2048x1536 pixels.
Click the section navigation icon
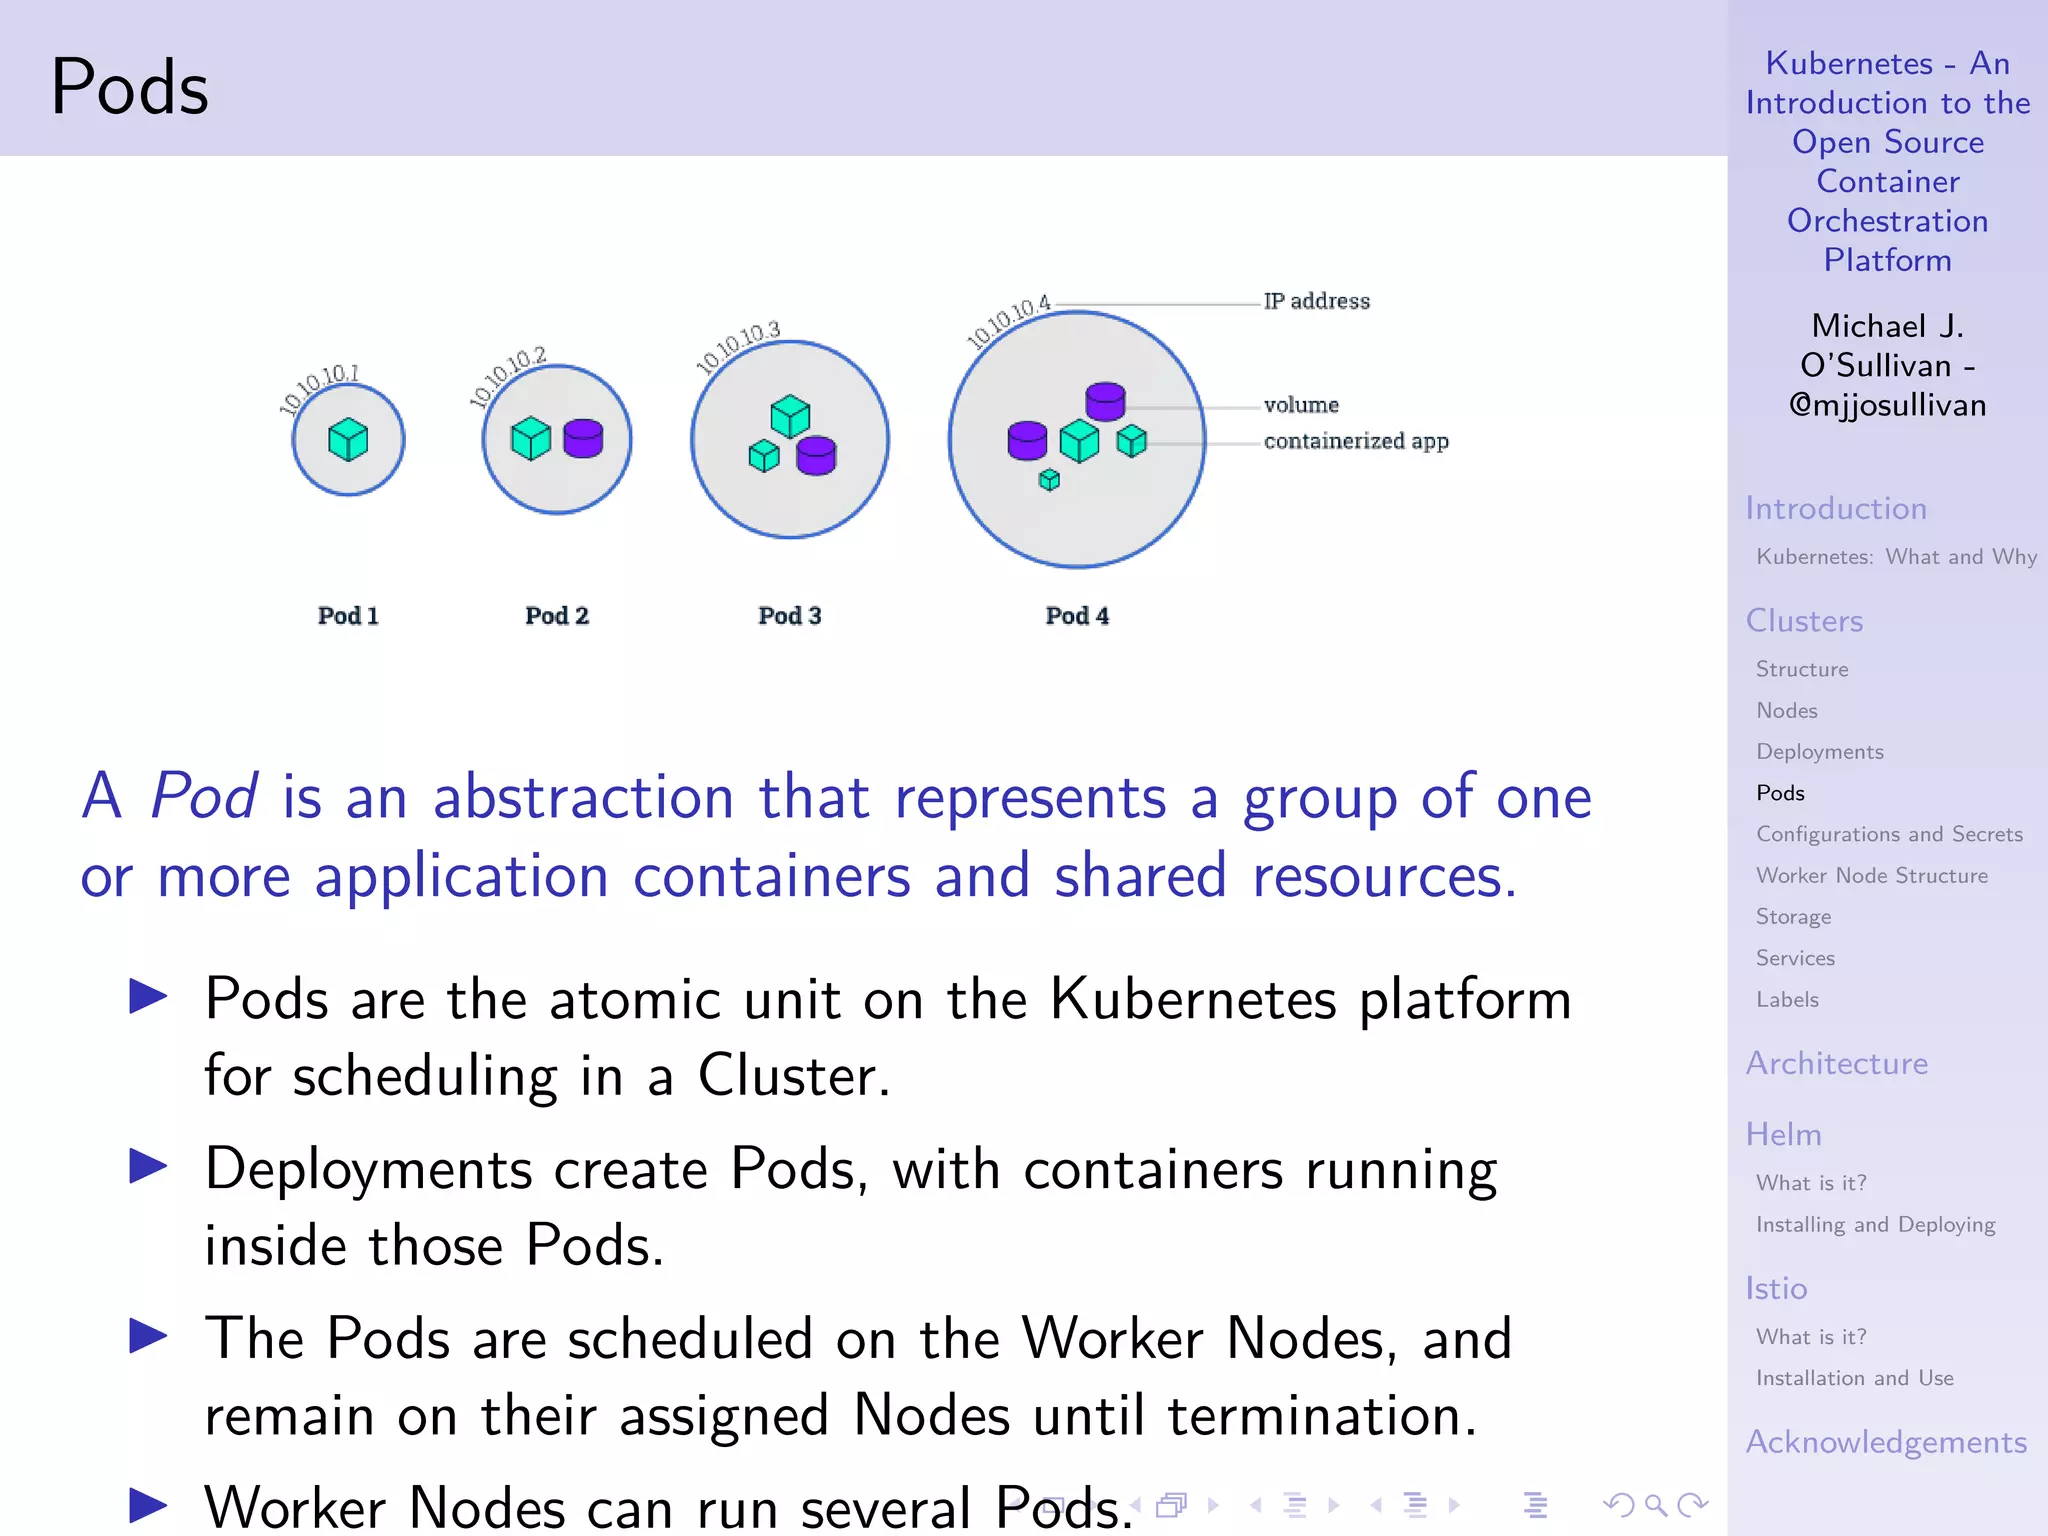[x=1416, y=1505]
